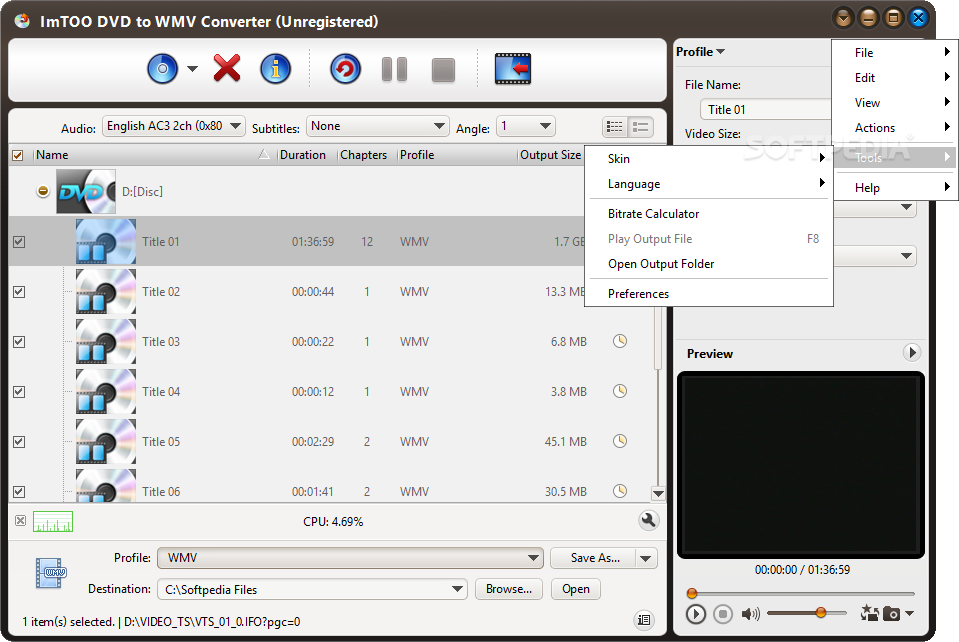This screenshot has height=642, width=959.
Task: Toggle the select-all checkbox in Name header
Action: (x=18, y=155)
